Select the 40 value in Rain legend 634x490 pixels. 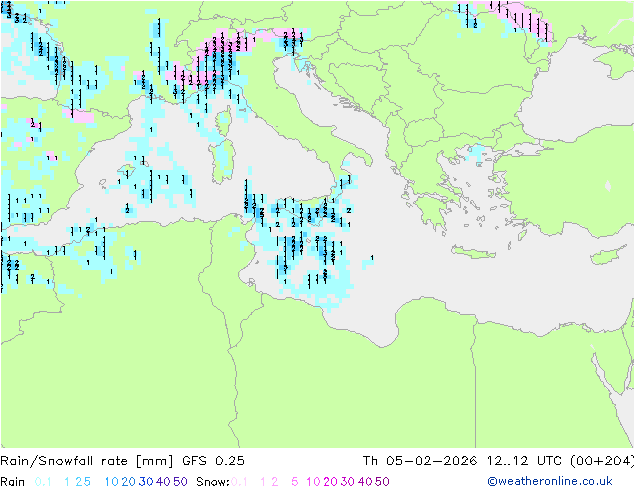(x=163, y=482)
